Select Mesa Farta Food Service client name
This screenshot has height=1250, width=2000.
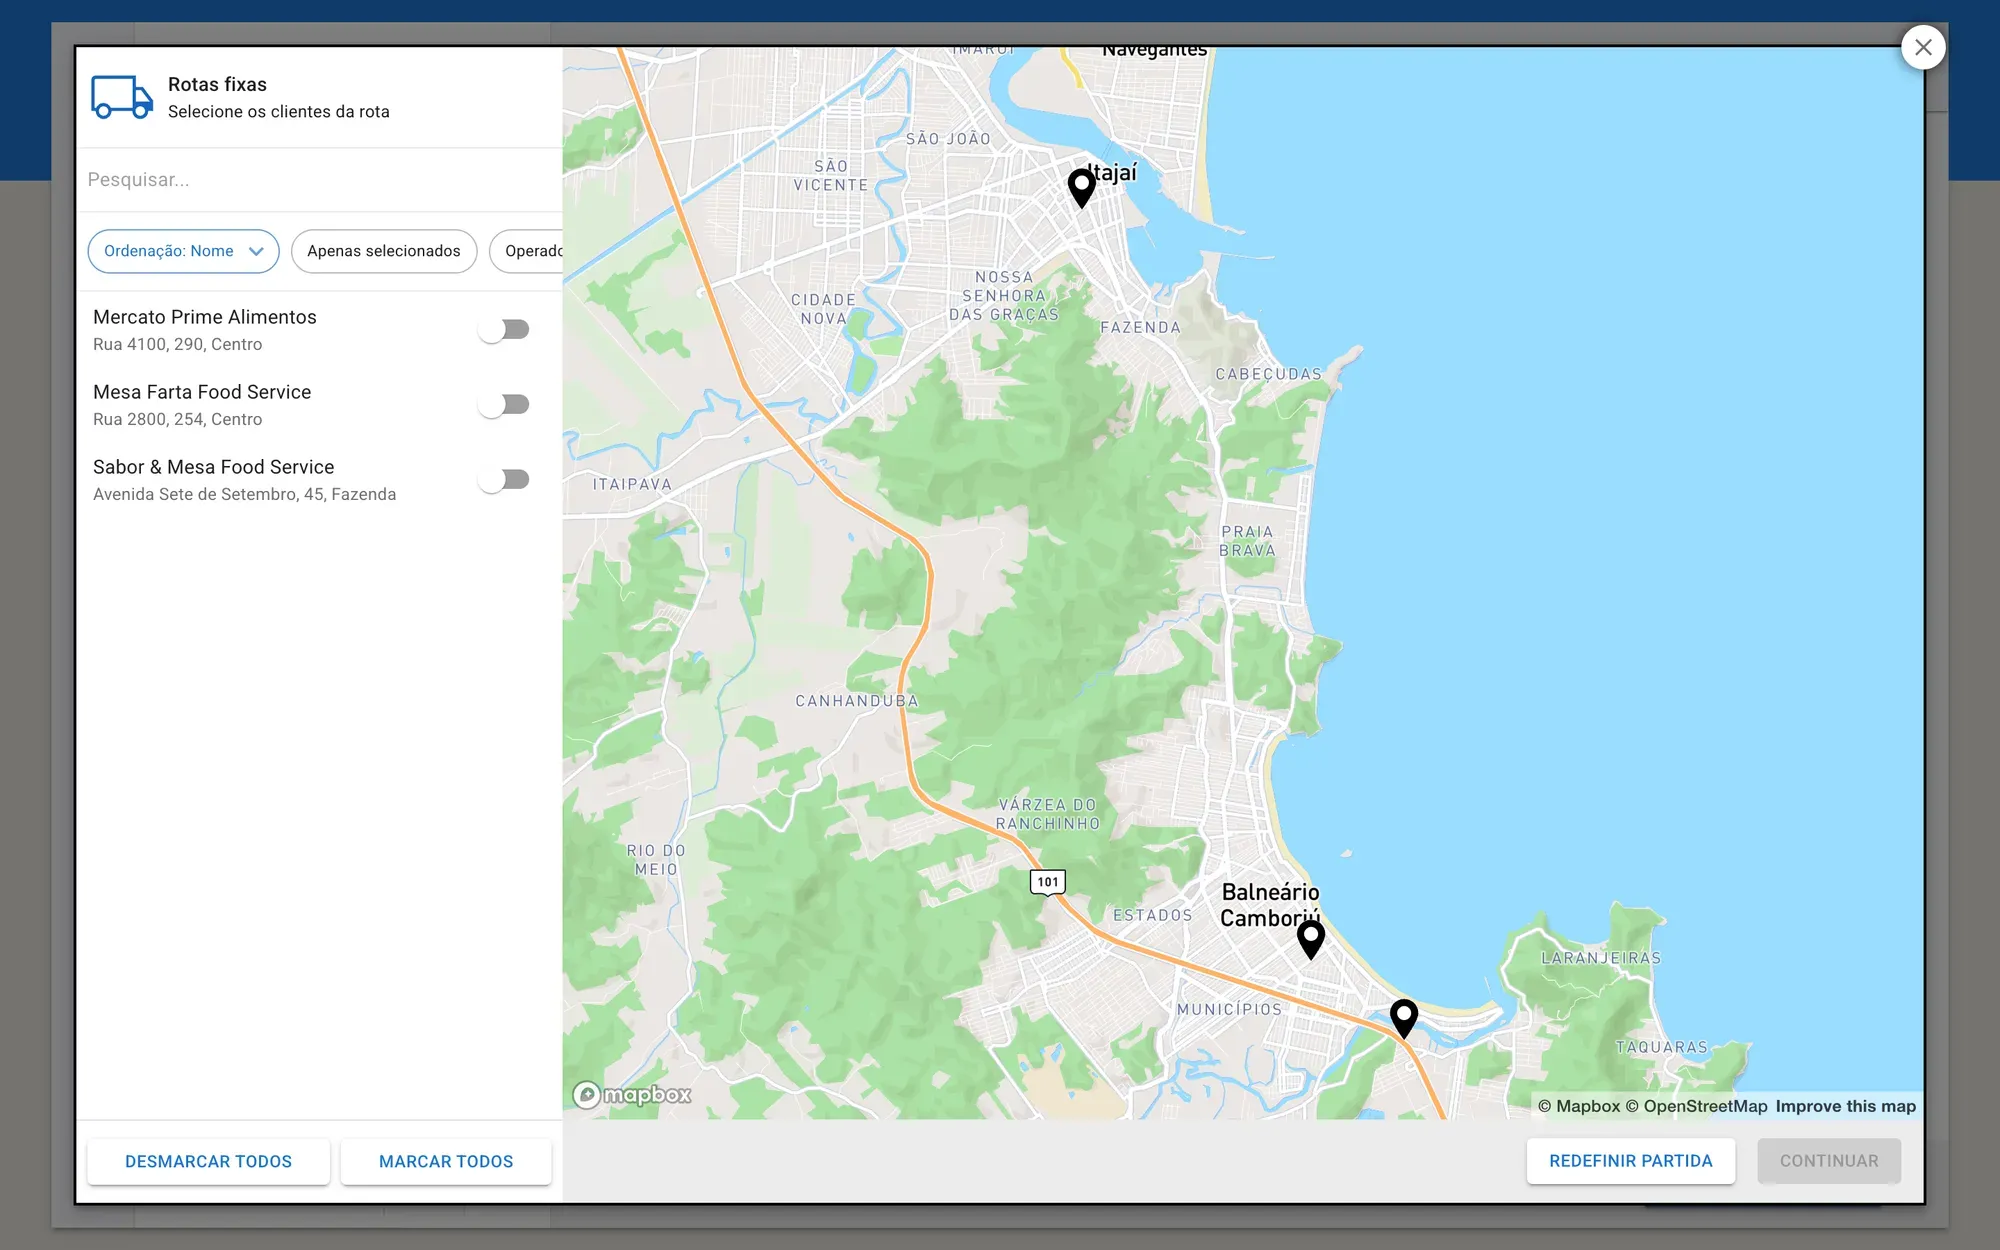pos(202,392)
